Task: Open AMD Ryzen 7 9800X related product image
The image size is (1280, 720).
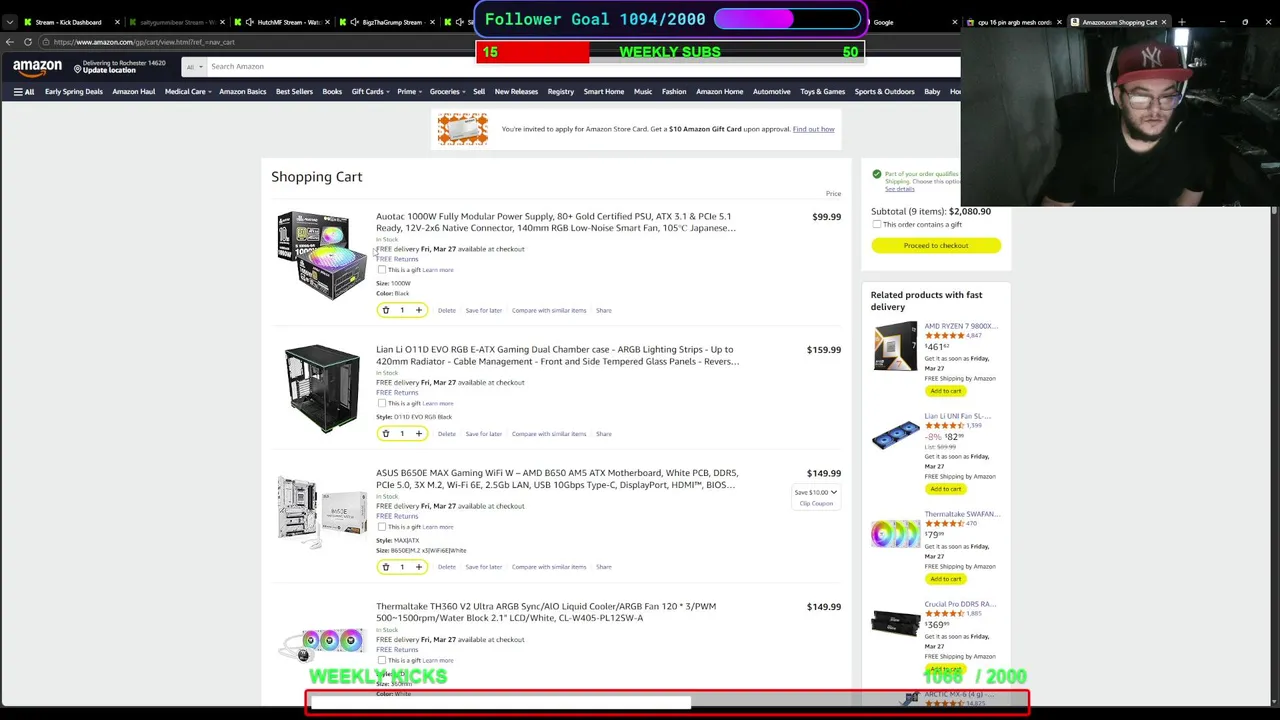Action: (895, 346)
